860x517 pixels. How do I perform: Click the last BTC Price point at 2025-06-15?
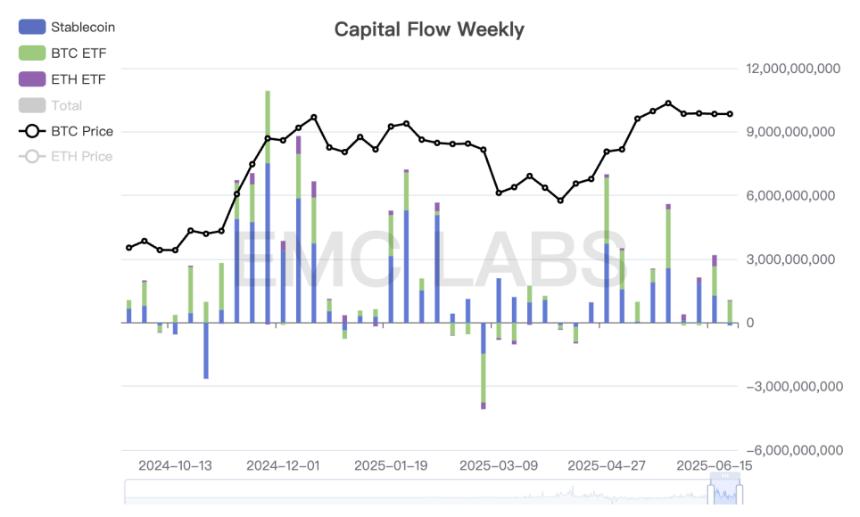(x=730, y=114)
